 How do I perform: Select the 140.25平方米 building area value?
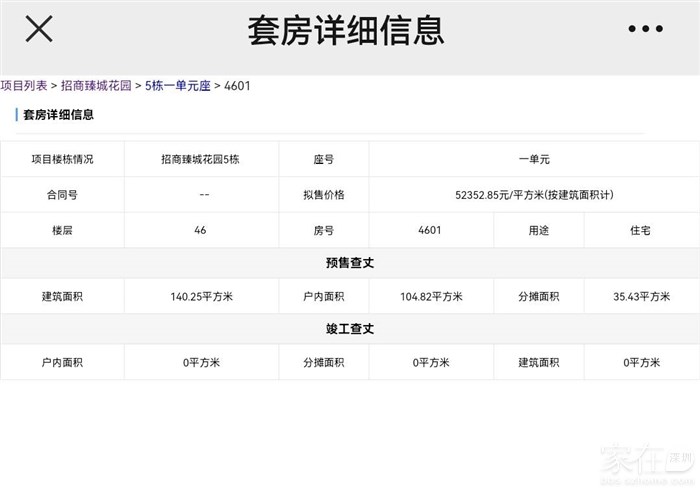202,297
